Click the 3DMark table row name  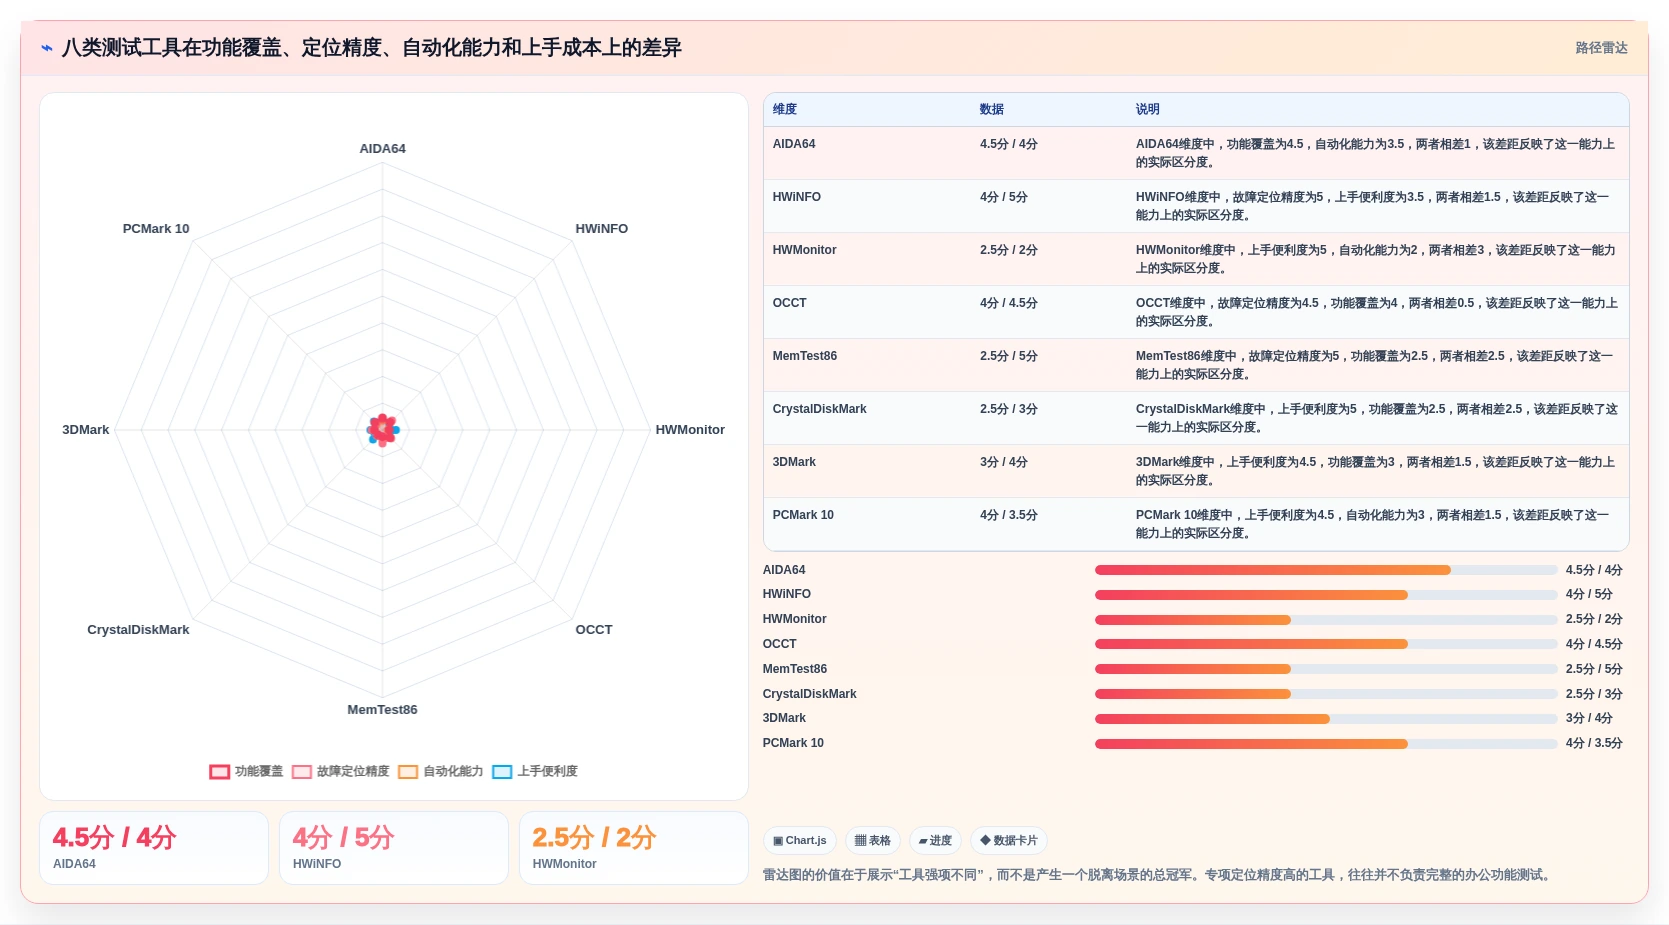[x=795, y=462]
